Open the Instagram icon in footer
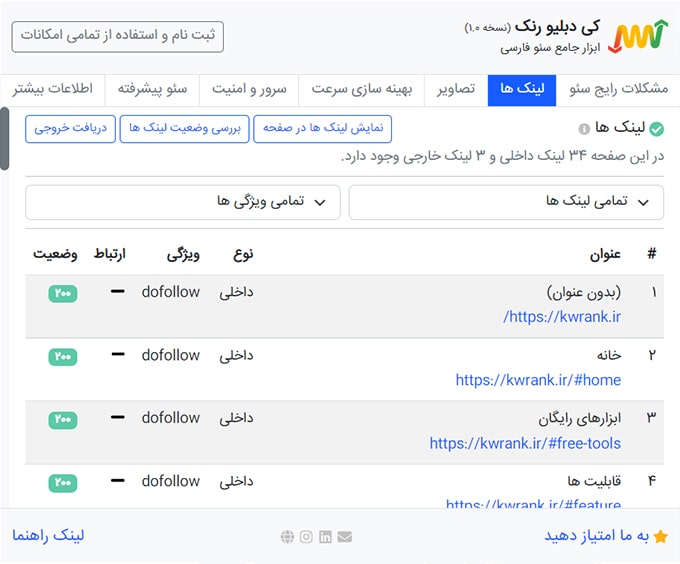The height and width of the screenshot is (564, 680). tap(306, 537)
